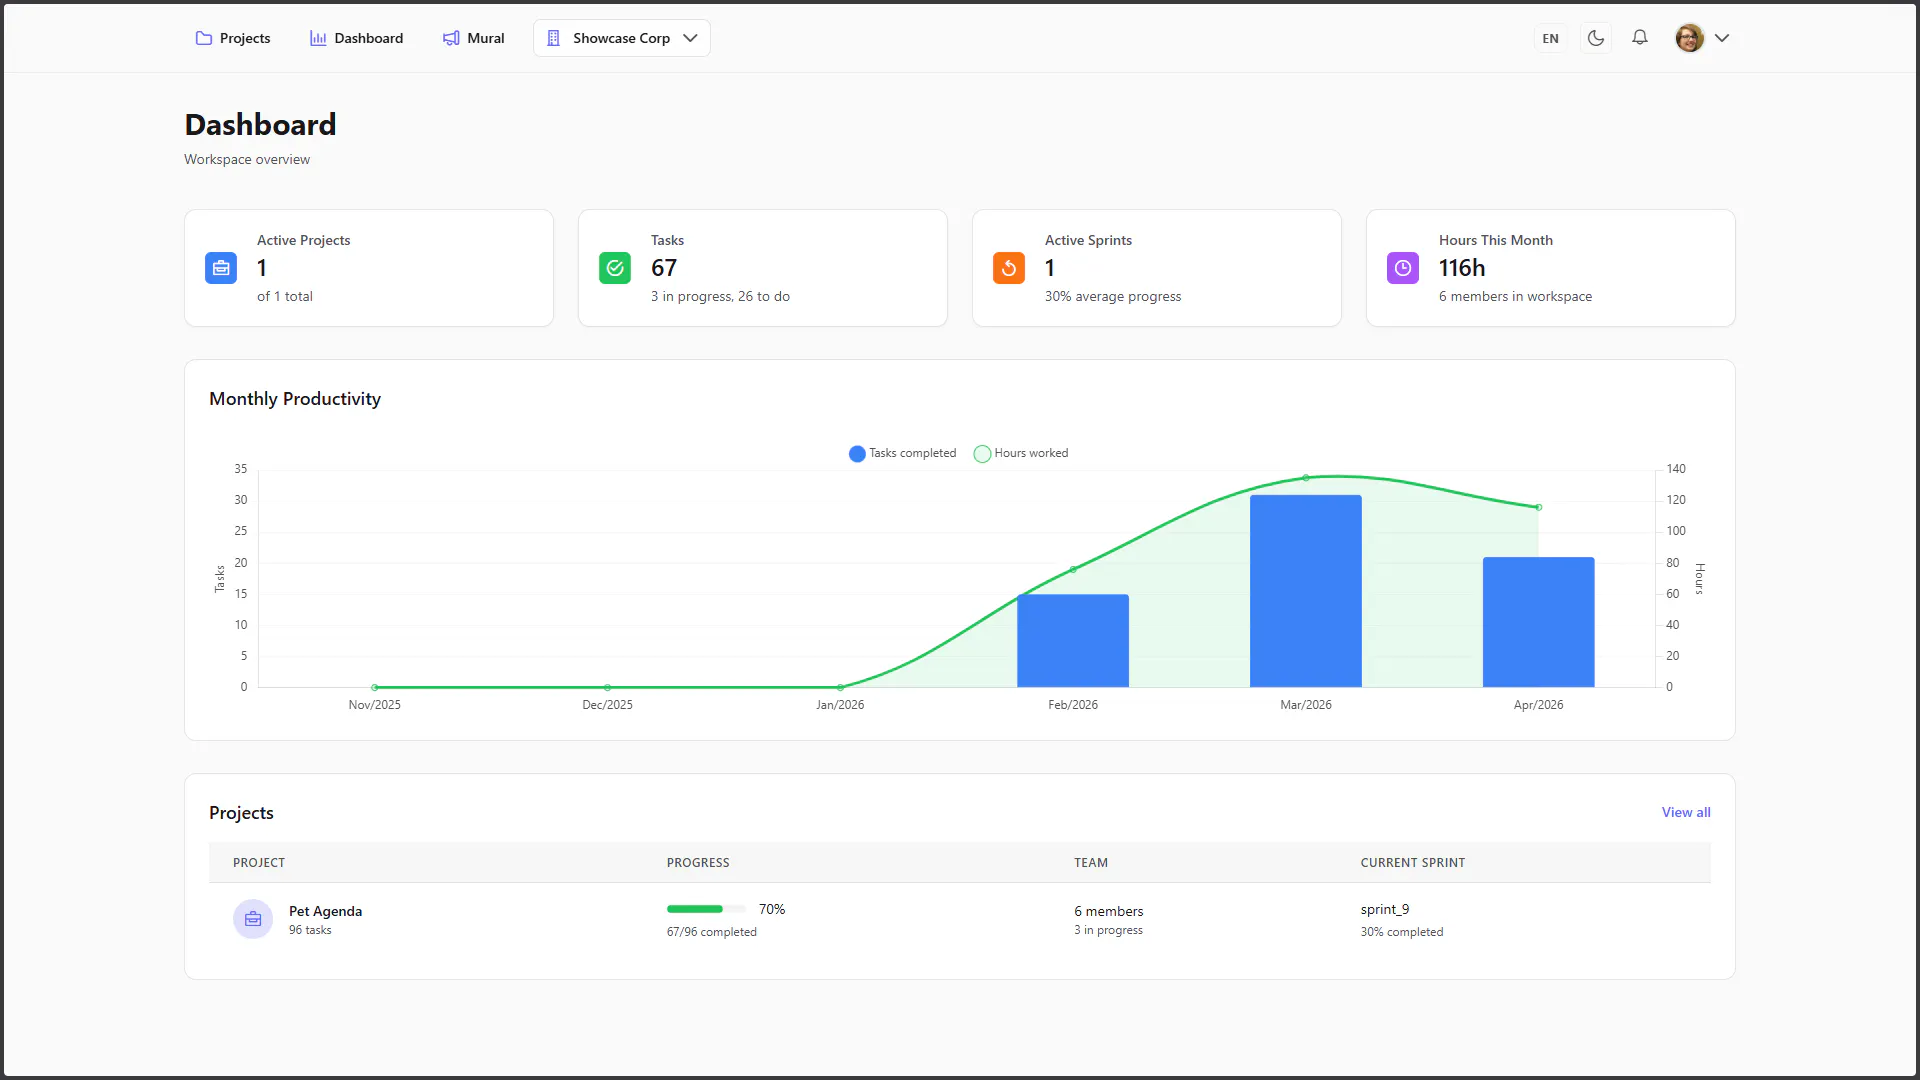The height and width of the screenshot is (1080, 1920).
Task: Click the user avatar photo
Action: [1690, 38]
